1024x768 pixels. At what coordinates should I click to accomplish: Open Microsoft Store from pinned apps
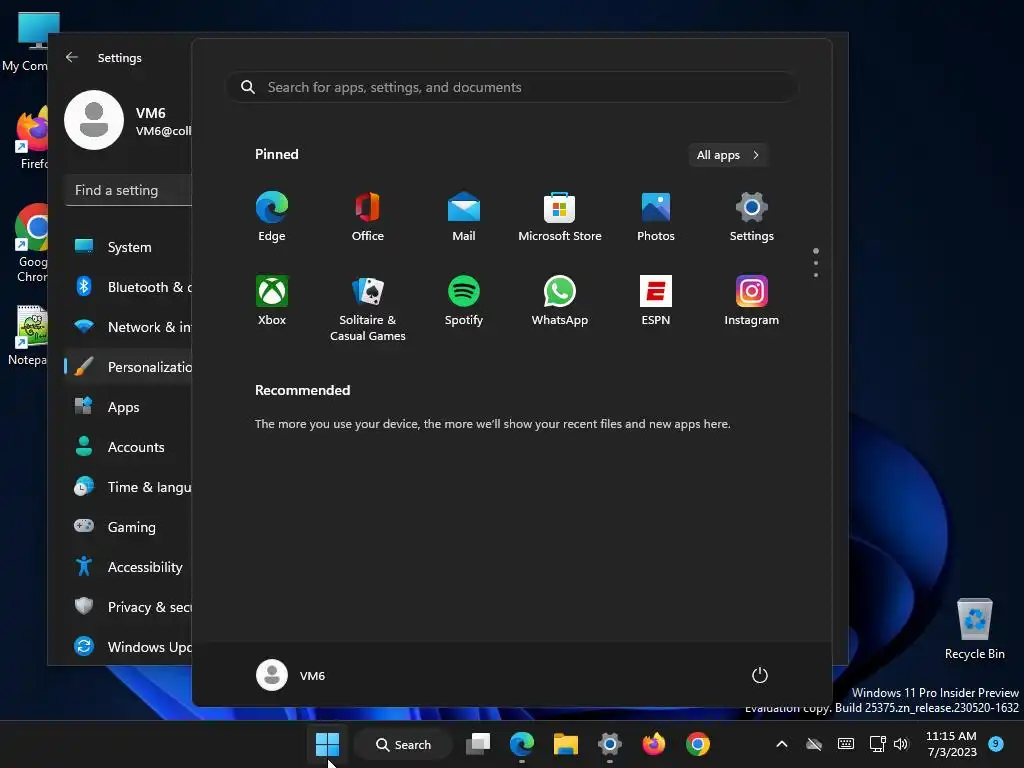560,217
